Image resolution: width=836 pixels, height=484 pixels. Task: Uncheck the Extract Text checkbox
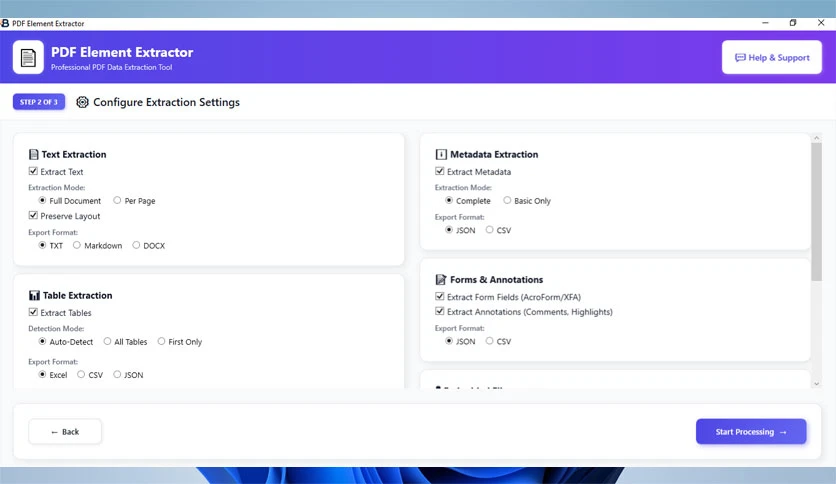pyautogui.click(x=33, y=171)
